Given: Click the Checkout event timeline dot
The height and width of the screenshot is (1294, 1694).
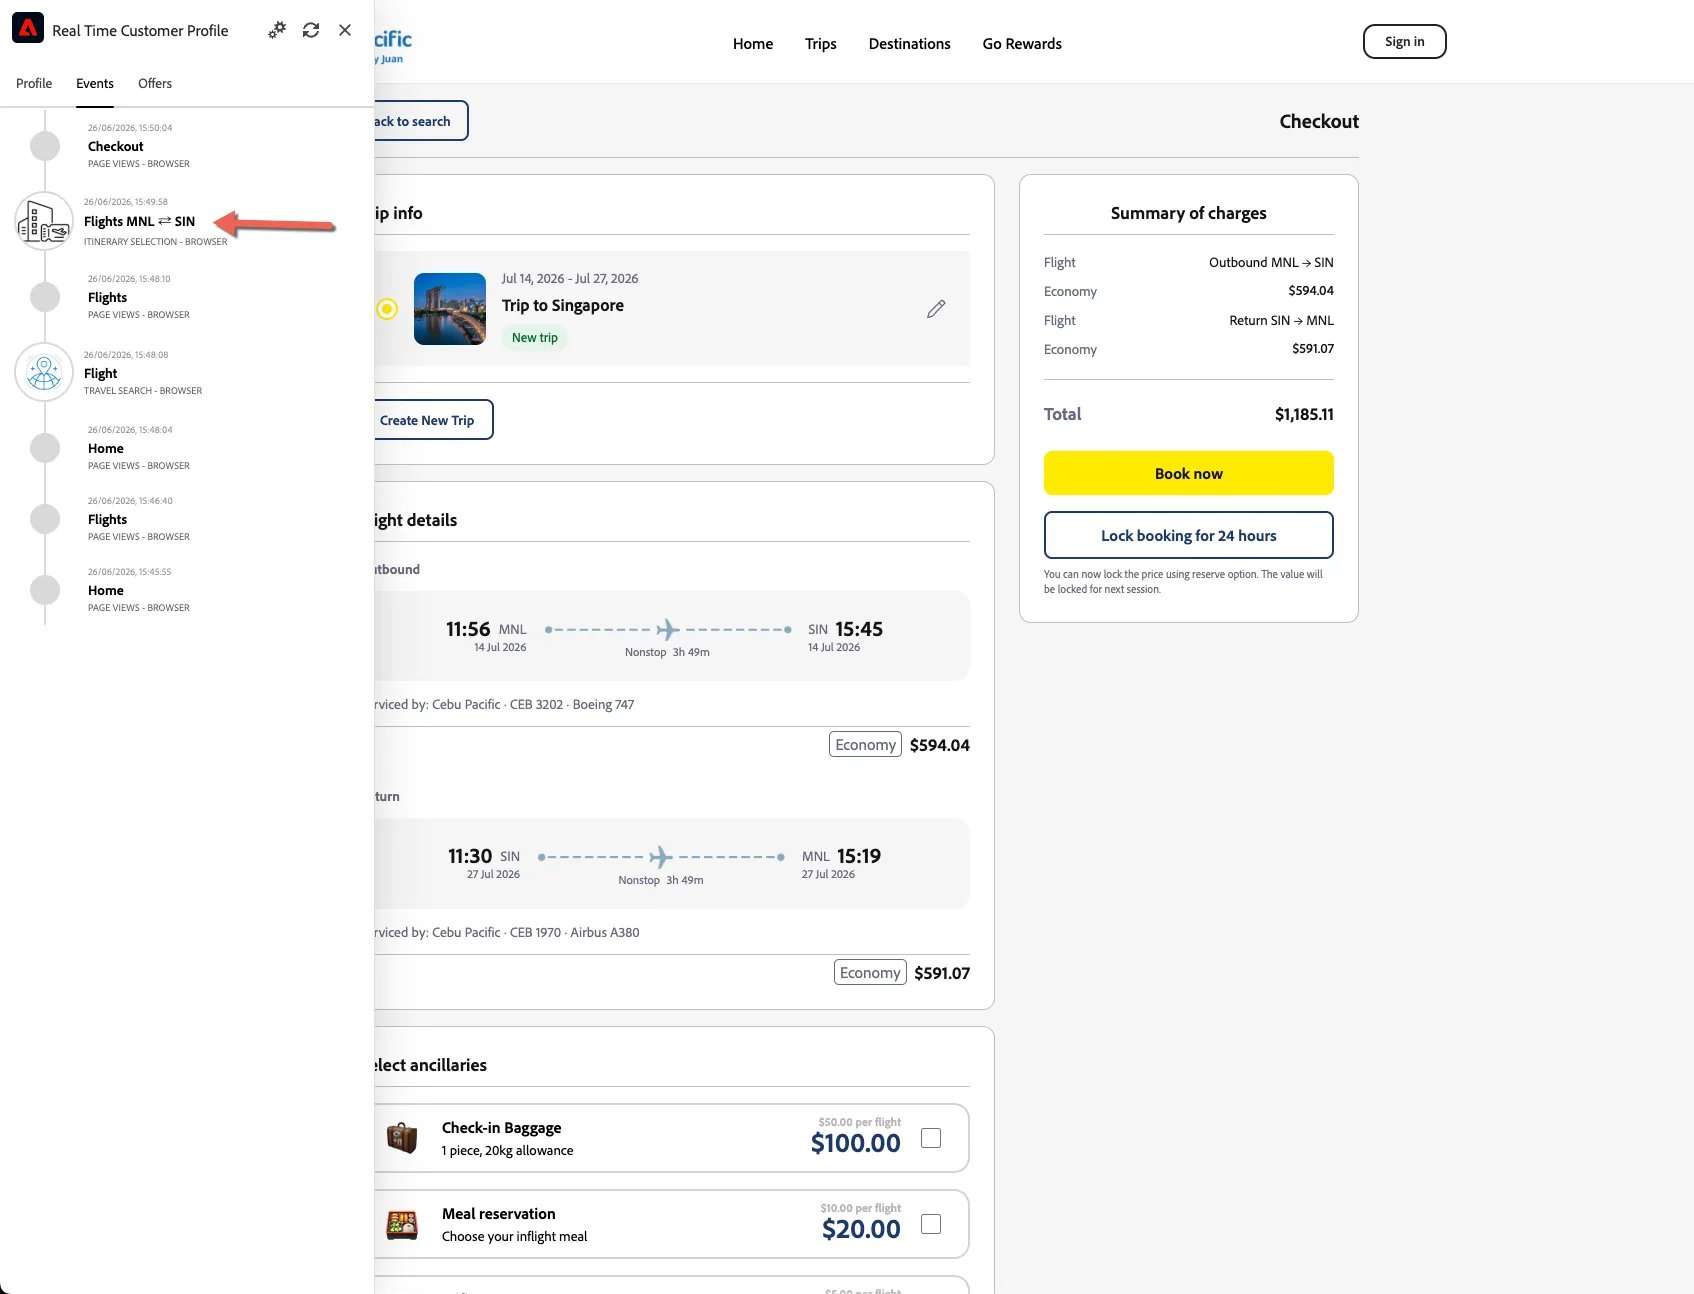Looking at the screenshot, I should pyautogui.click(x=45, y=146).
